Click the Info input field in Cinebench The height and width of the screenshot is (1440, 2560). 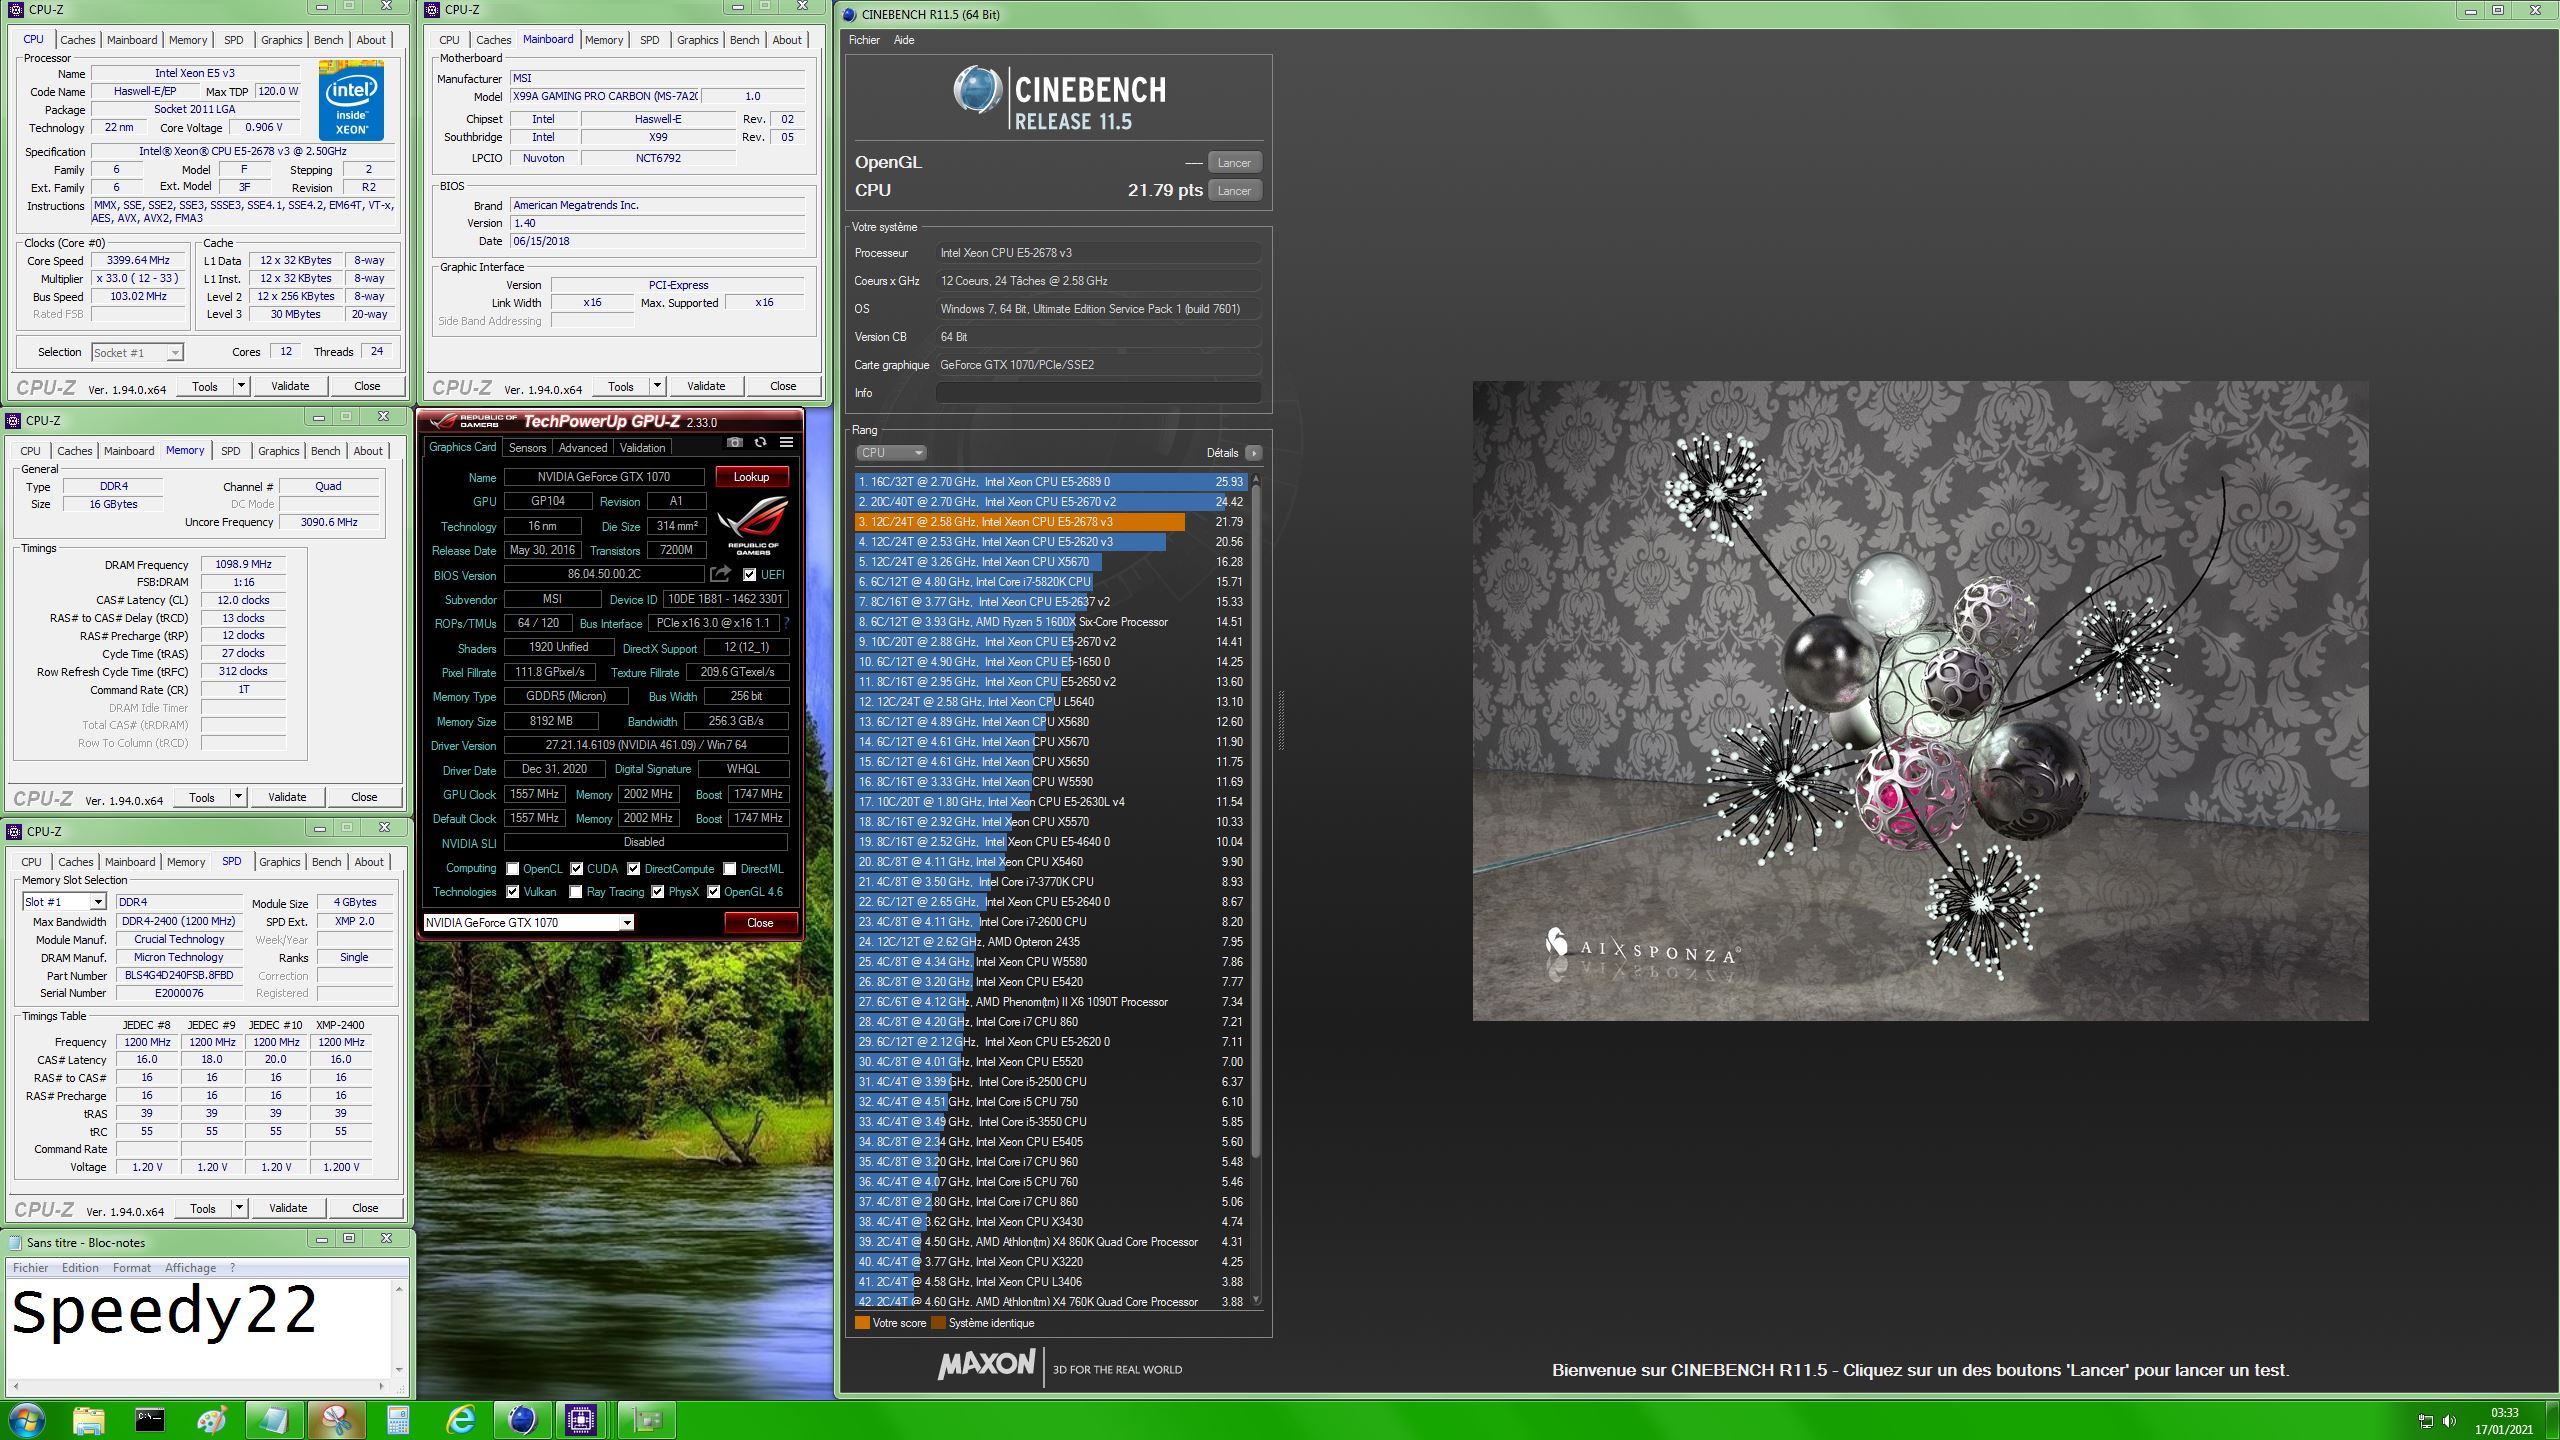tap(1098, 393)
